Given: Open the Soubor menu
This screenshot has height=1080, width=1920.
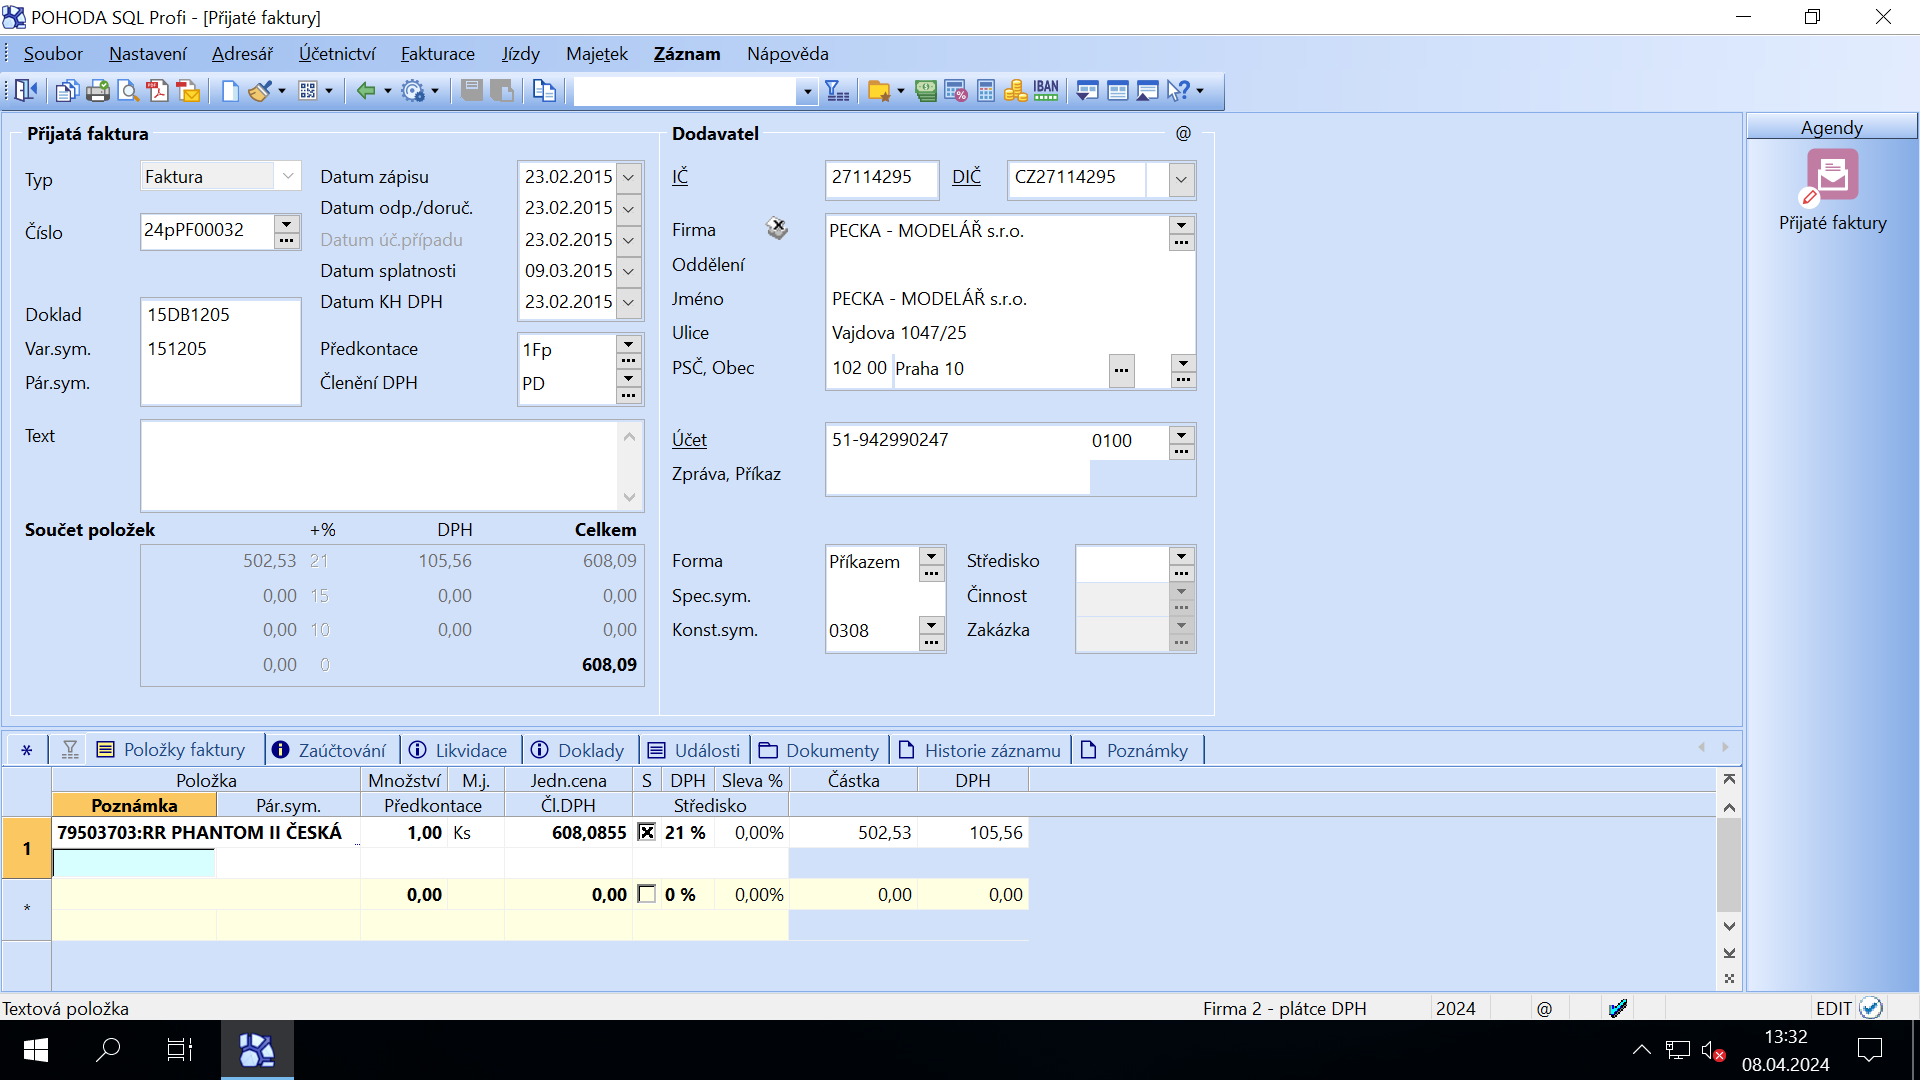Looking at the screenshot, I should [x=53, y=54].
